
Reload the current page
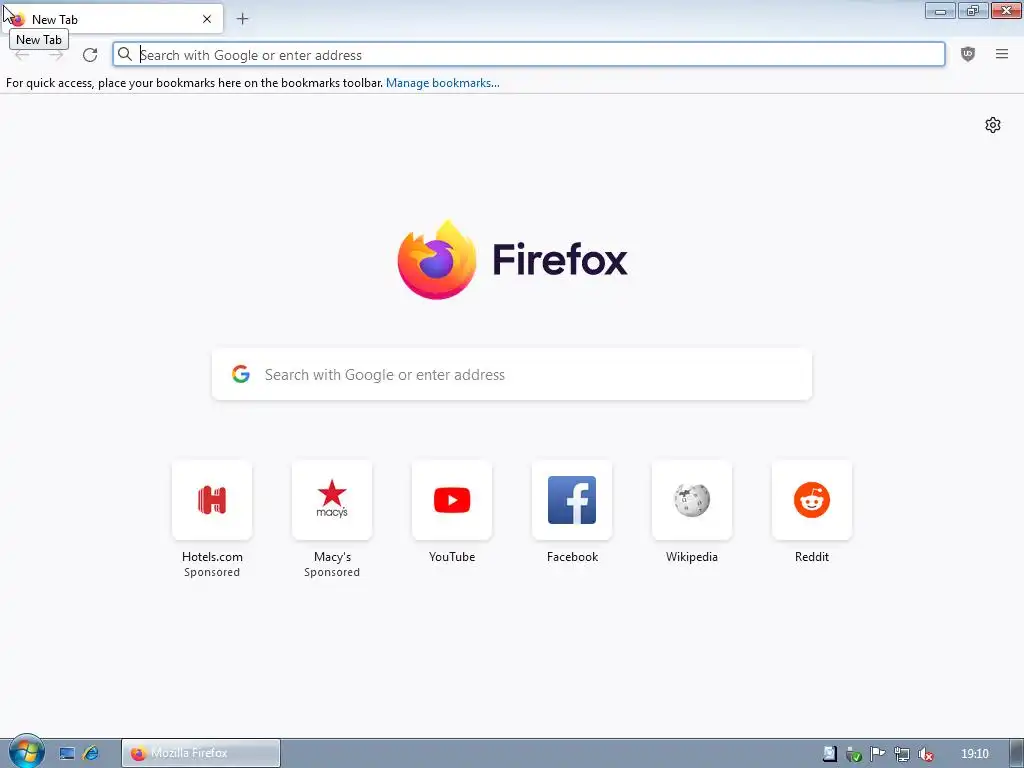(90, 55)
